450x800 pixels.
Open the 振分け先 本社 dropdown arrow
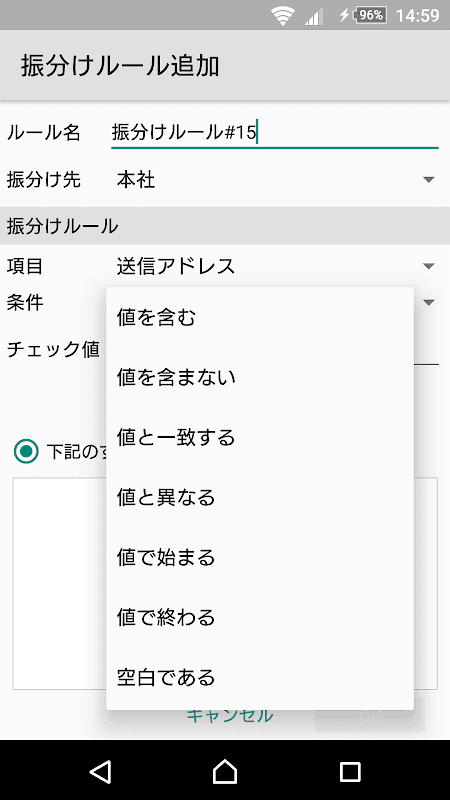pyautogui.click(x=429, y=180)
